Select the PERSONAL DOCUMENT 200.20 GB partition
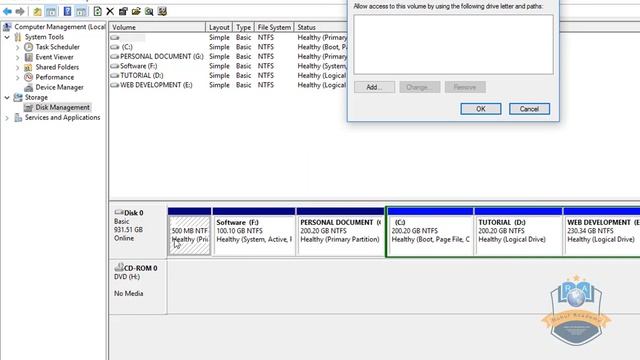This screenshot has width=640, height=360. (340, 232)
